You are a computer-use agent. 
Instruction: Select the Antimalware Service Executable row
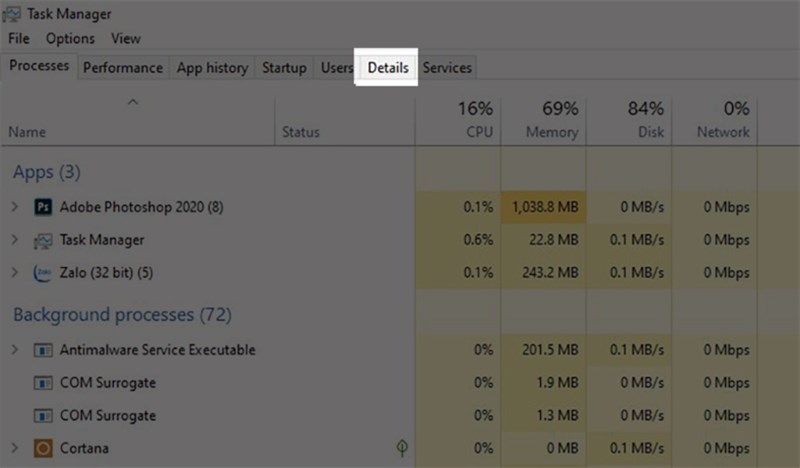coord(400,350)
